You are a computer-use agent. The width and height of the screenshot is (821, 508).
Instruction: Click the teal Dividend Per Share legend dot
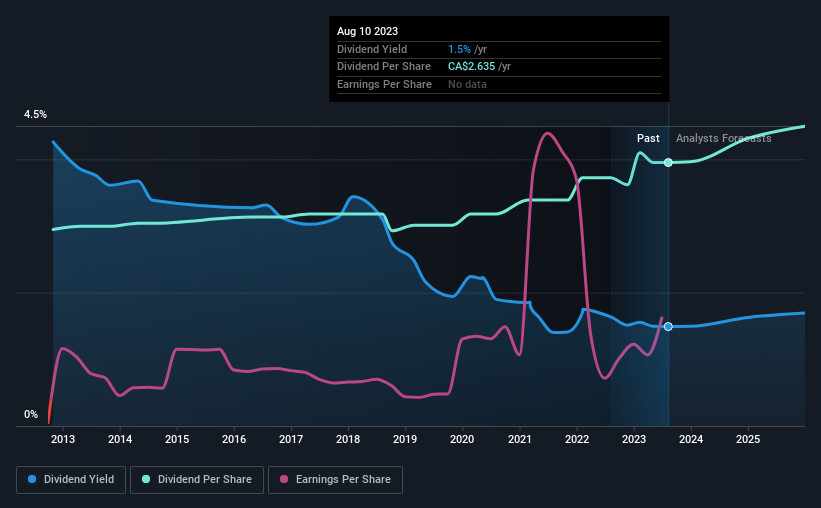(x=146, y=479)
